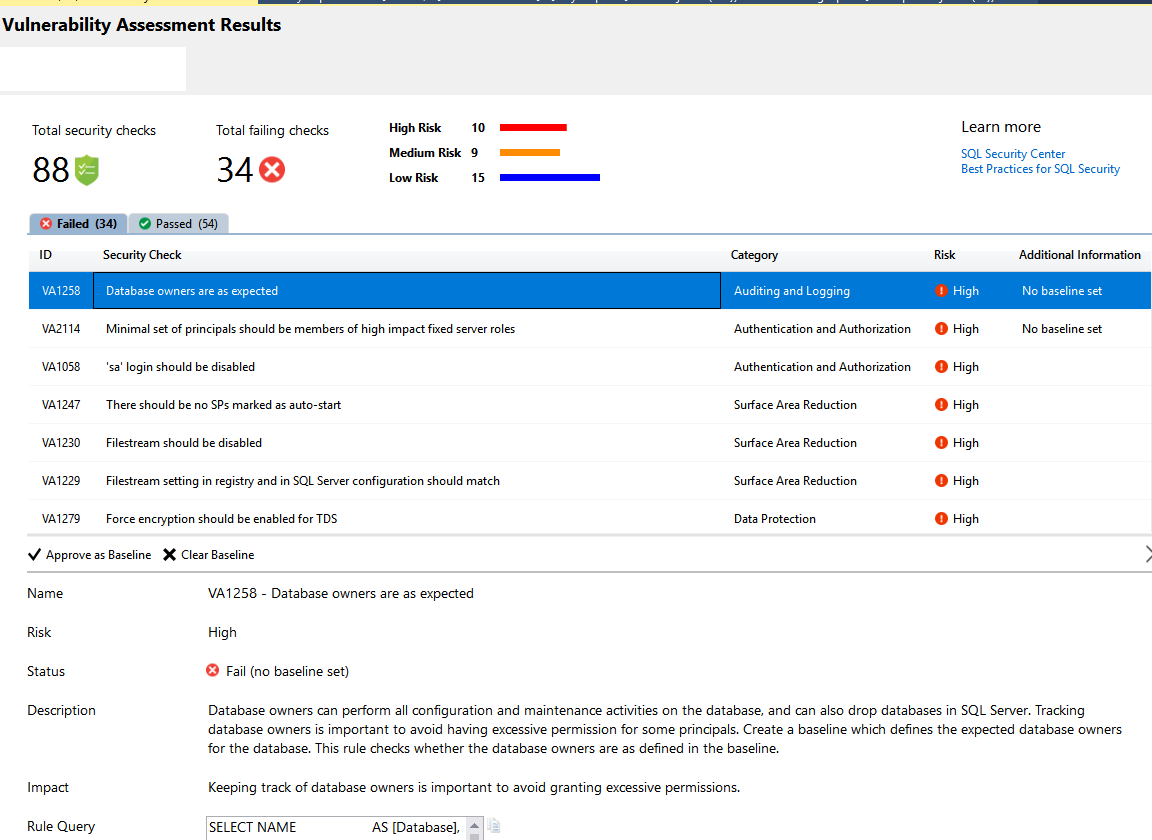Screen dimensions: 1152x840
Task: Click the red X icon beside 34
Action: 272,170
